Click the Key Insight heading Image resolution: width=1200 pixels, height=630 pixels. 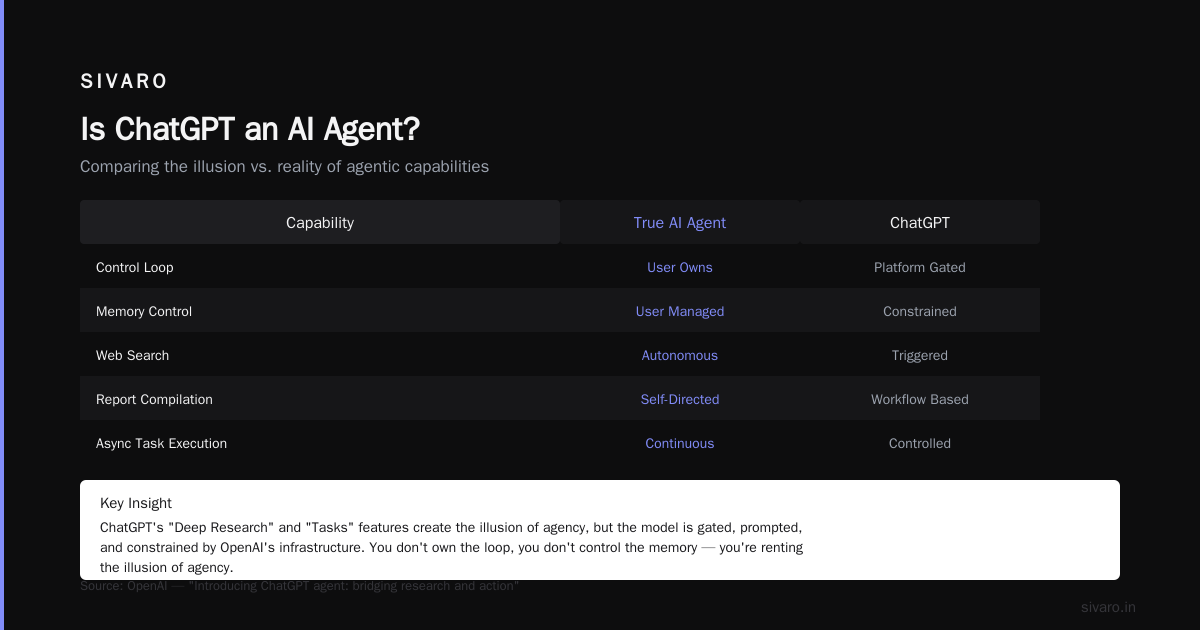[136, 503]
